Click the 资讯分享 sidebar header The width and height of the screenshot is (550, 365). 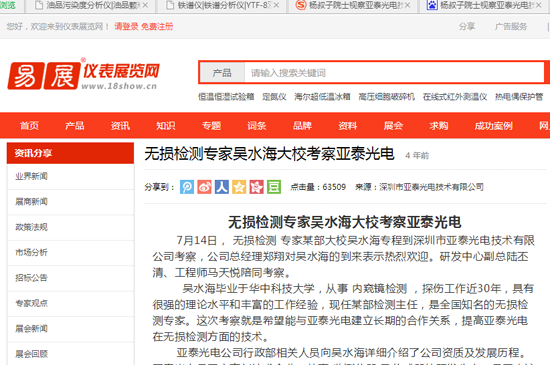pos(70,153)
